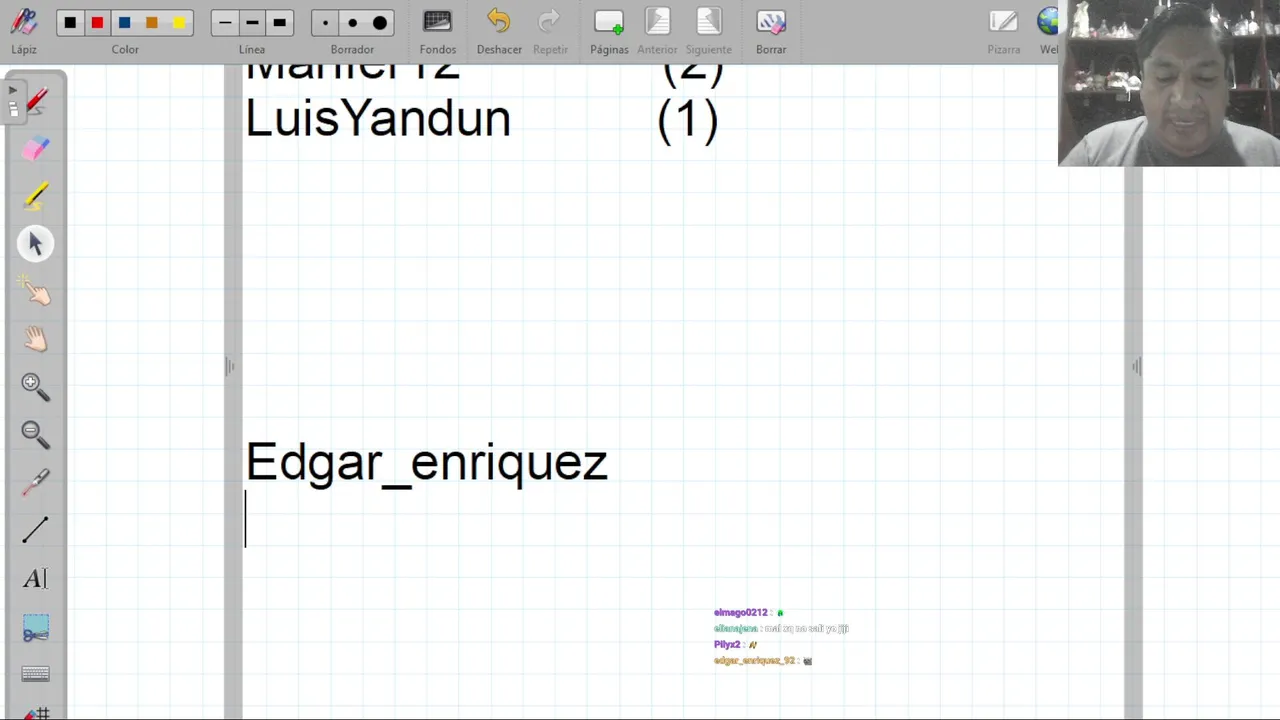The image size is (1280, 720).
Task: Choose the small eraser size
Action: click(325, 23)
